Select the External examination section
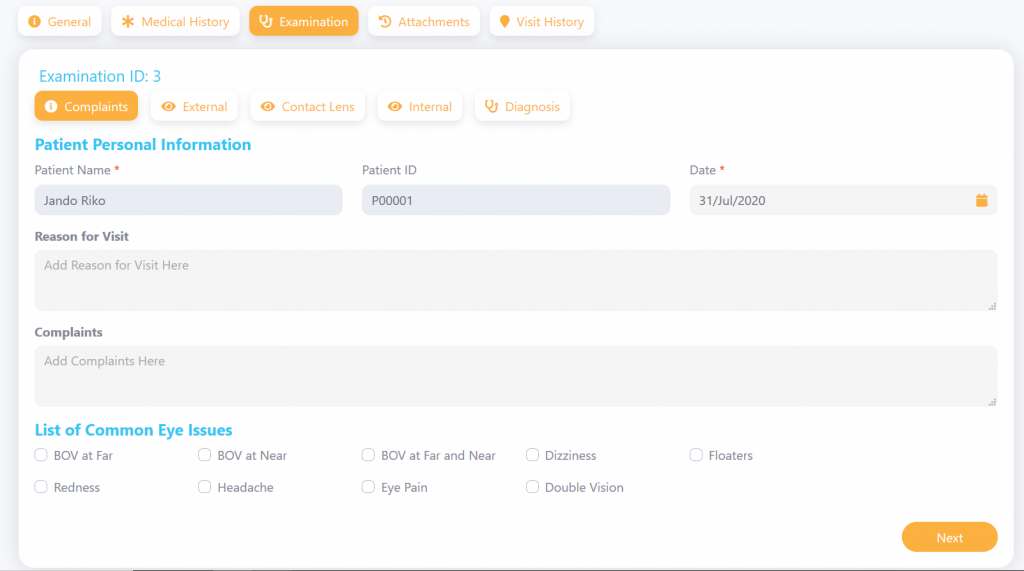 pyautogui.click(x=194, y=106)
